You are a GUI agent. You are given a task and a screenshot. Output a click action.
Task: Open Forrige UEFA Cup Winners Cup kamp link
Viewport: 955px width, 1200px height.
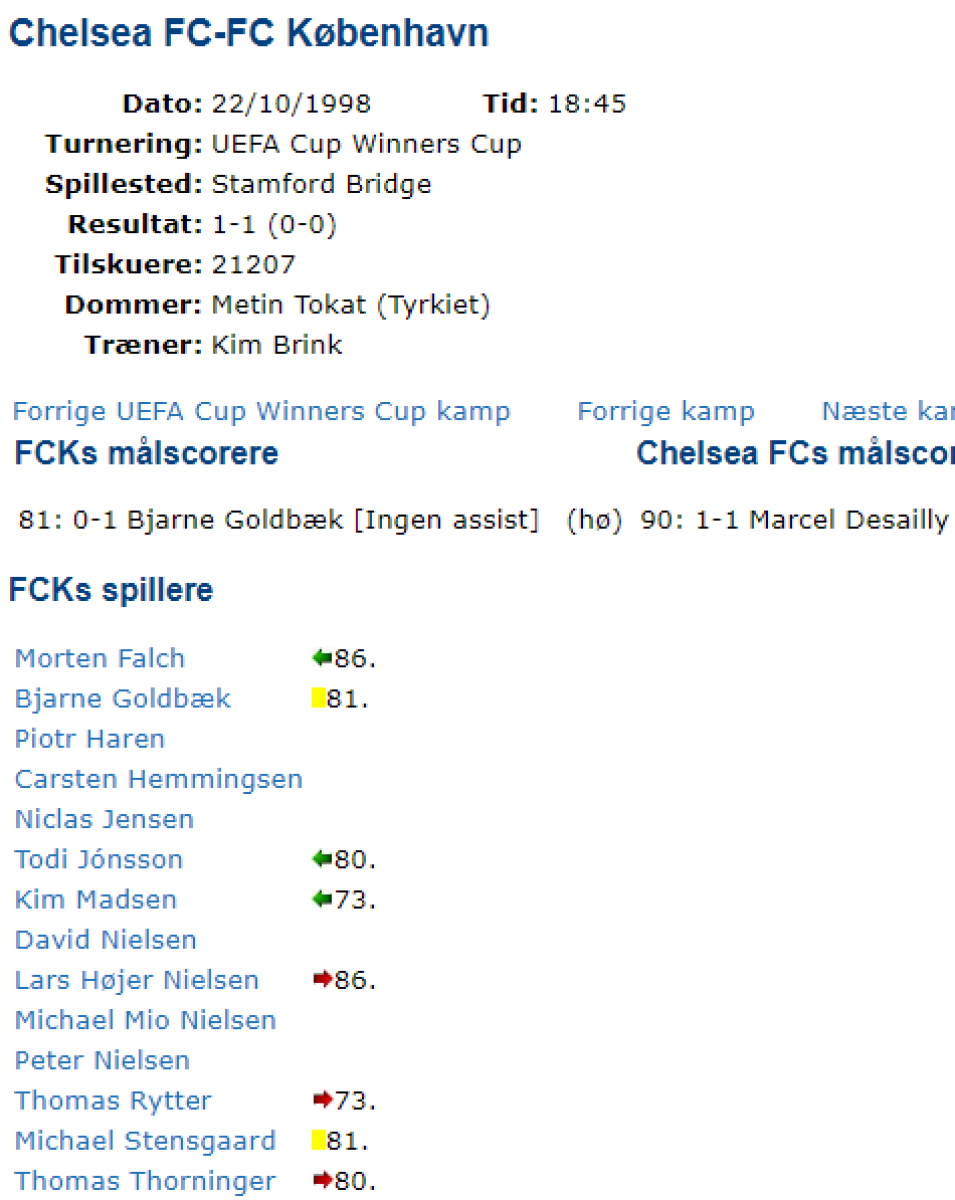point(261,411)
